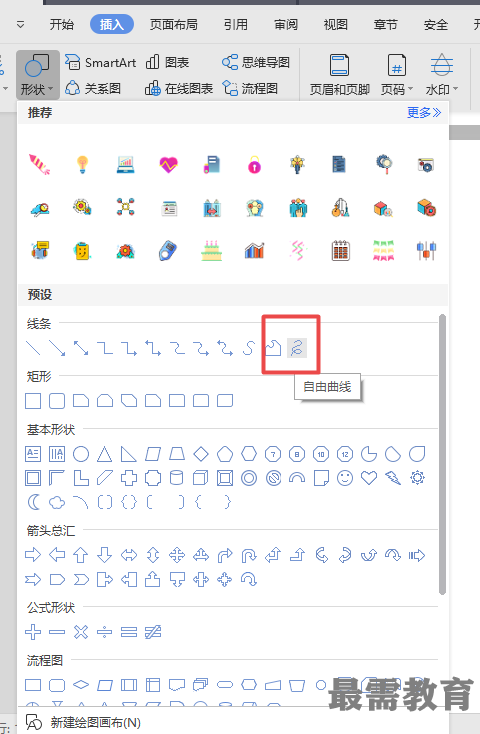The width and height of the screenshot is (480, 734).
Task: Select the cylinder can shape
Action: [x=177, y=478]
